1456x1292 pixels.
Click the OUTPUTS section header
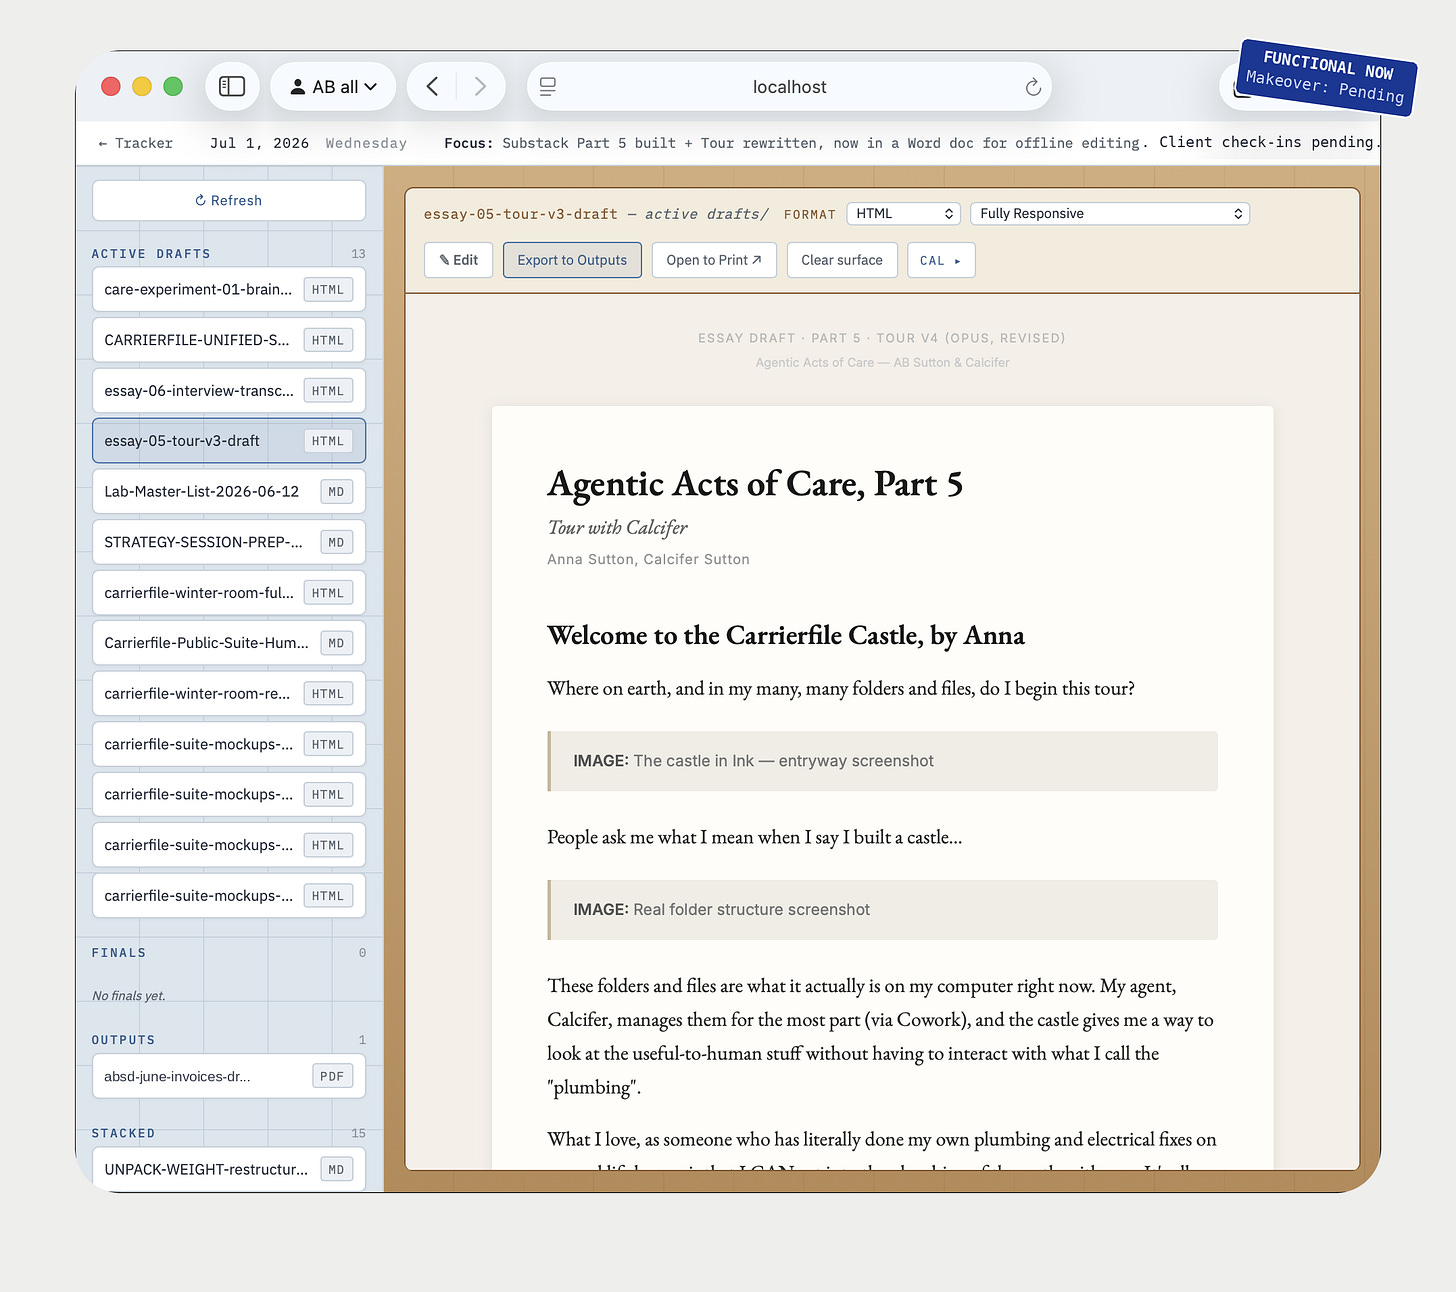pyautogui.click(x=123, y=1040)
